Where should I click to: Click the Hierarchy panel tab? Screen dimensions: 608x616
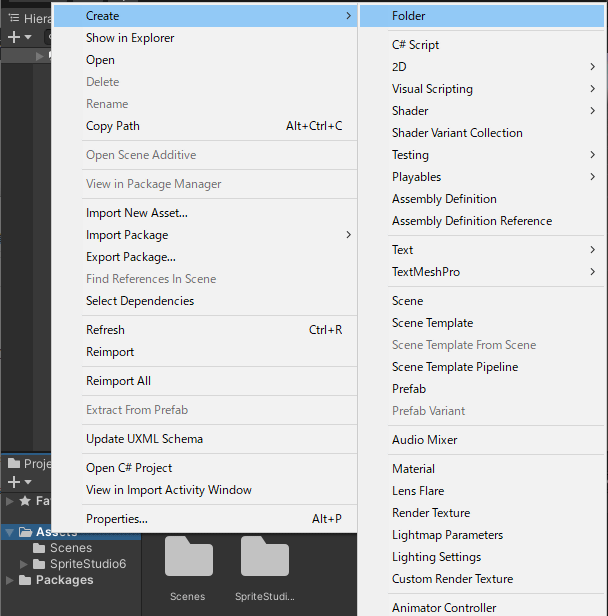tap(27, 18)
